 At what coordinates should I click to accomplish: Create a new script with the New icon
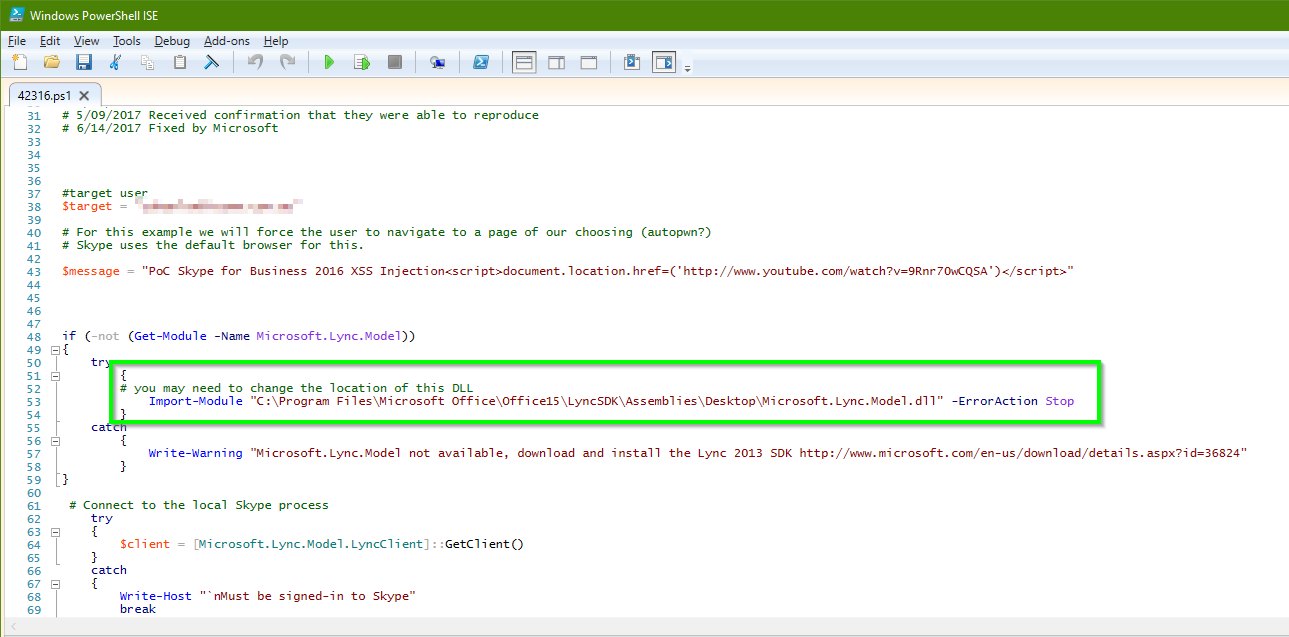(19, 62)
